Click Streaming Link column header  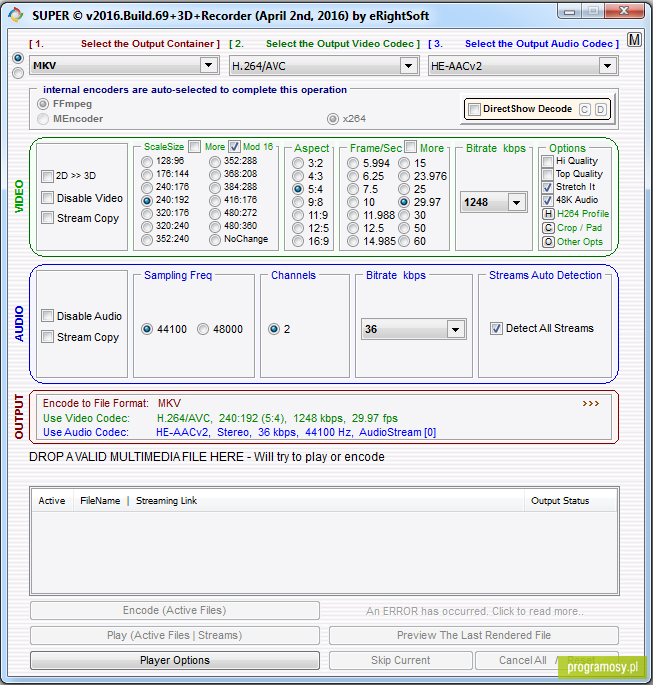click(166, 501)
